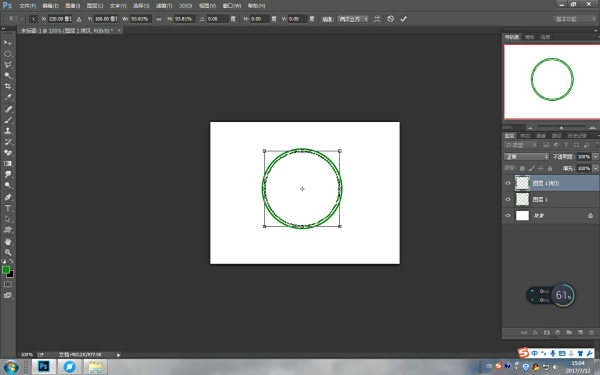600x375 pixels.
Task: Click the green foreground color swatch
Action: (6, 270)
